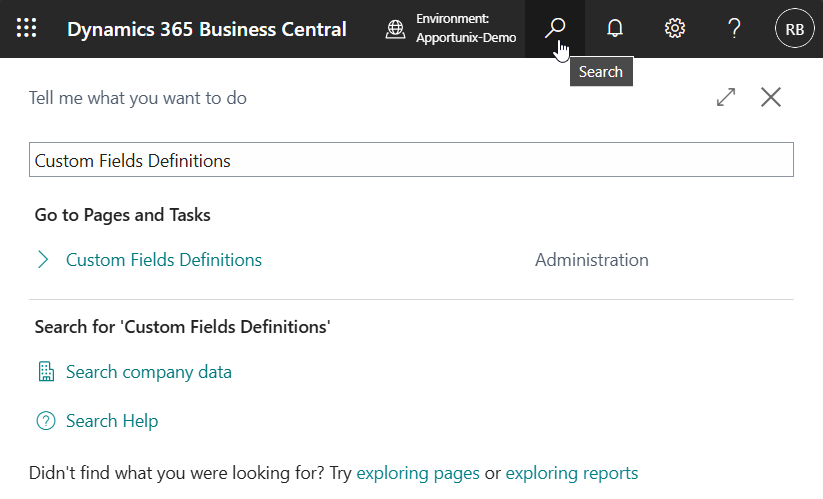The image size is (823, 499).
Task: Close the Tell Me search dialog
Action: tap(770, 97)
